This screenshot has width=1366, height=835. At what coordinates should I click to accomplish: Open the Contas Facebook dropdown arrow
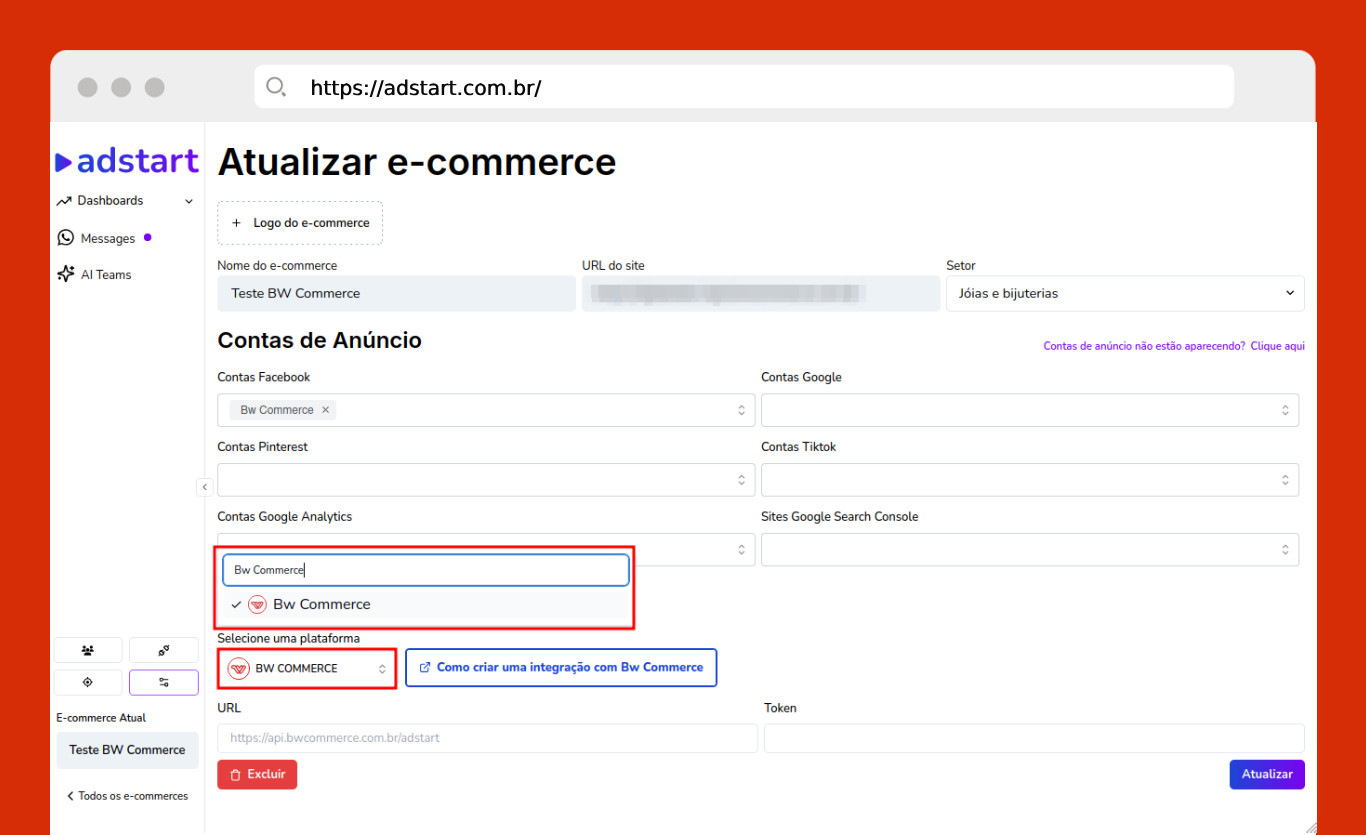coord(741,410)
